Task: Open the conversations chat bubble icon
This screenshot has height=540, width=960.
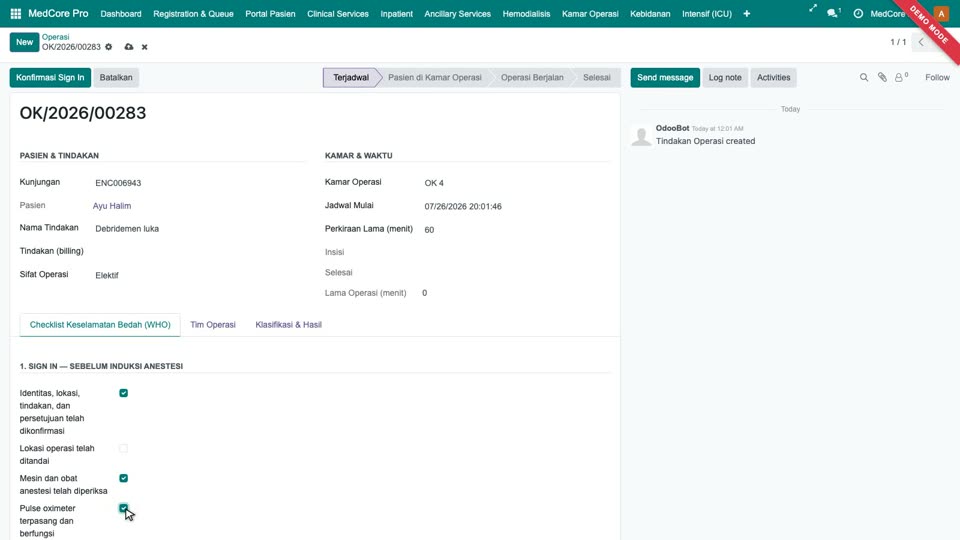Action: pos(833,13)
